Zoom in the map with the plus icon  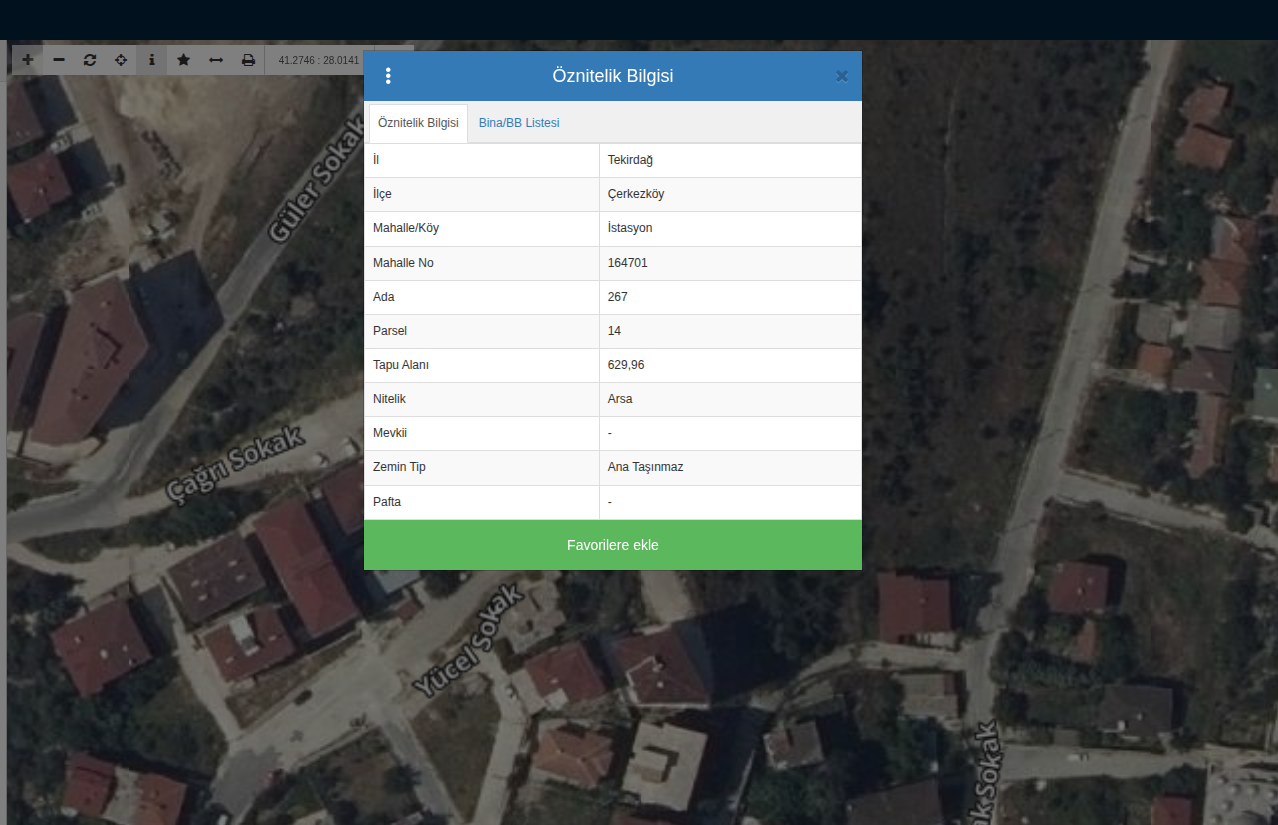click(27, 60)
